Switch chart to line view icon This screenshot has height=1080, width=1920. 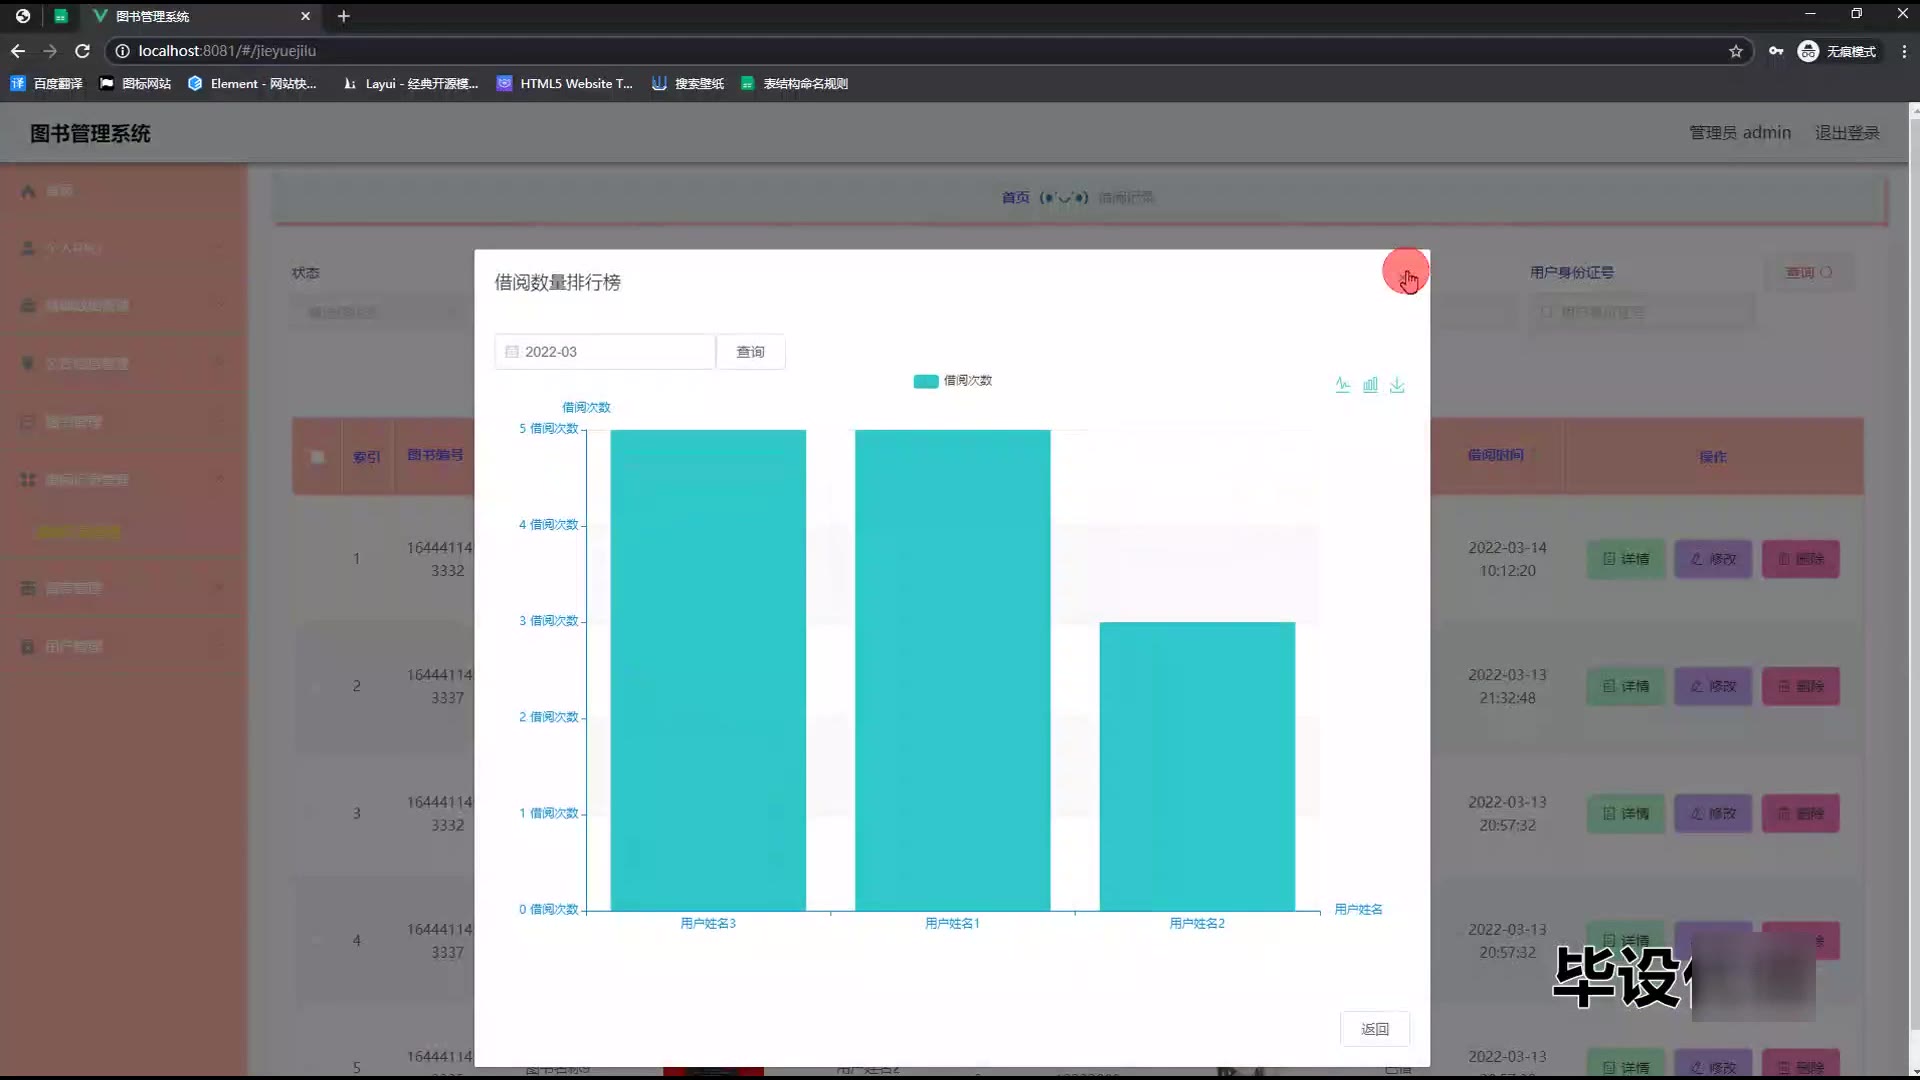click(x=1342, y=385)
